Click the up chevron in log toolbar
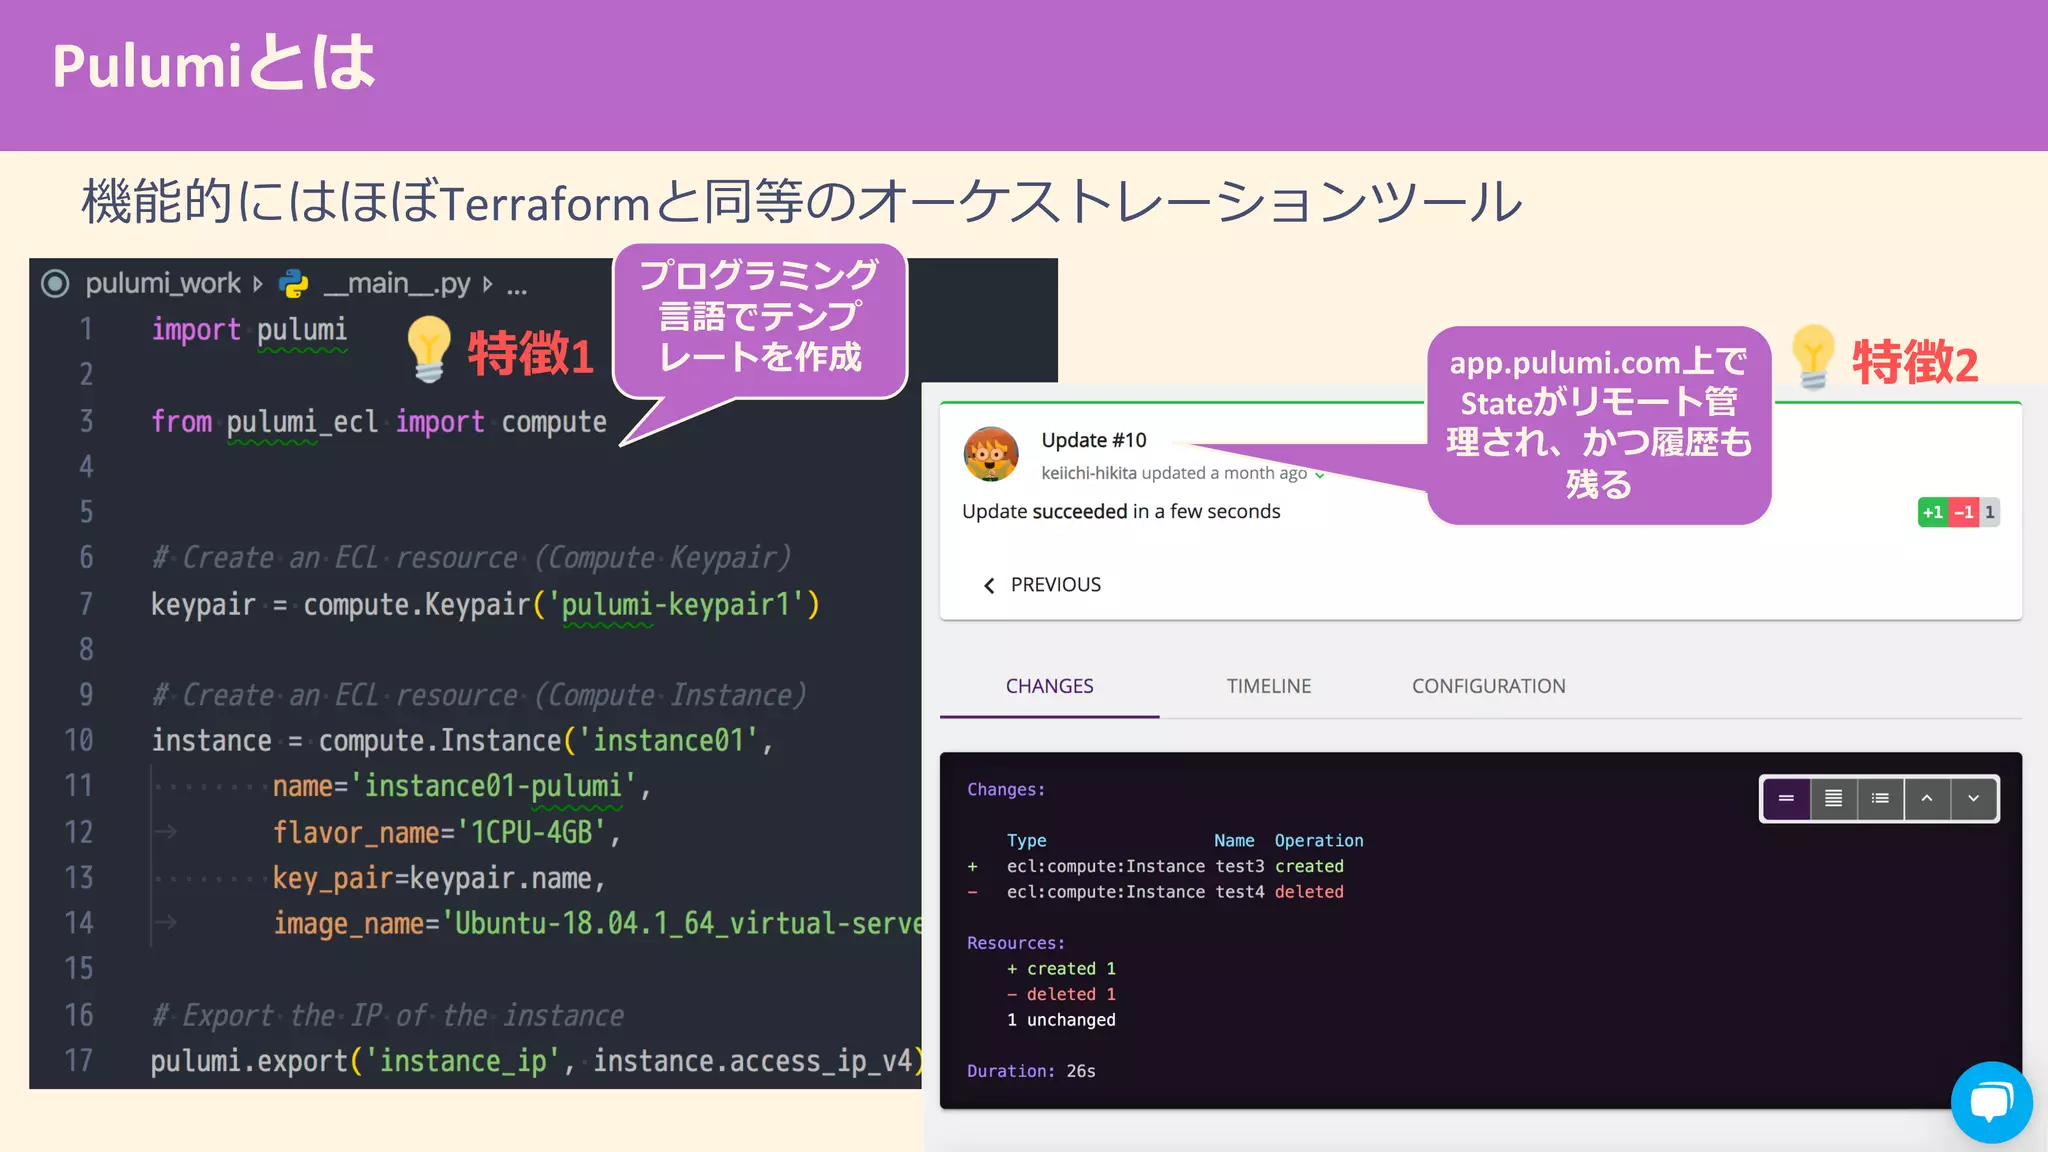This screenshot has width=2048, height=1152. point(1927,798)
